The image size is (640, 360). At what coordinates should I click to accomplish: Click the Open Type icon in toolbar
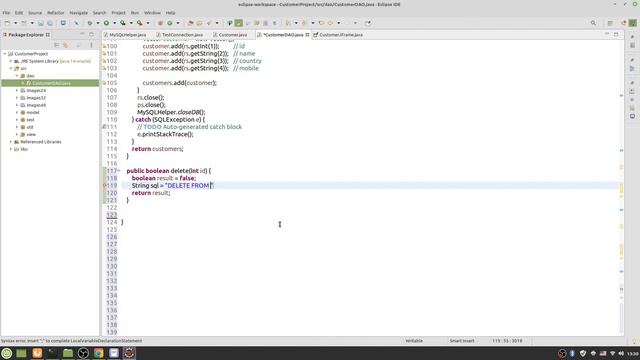190,23
